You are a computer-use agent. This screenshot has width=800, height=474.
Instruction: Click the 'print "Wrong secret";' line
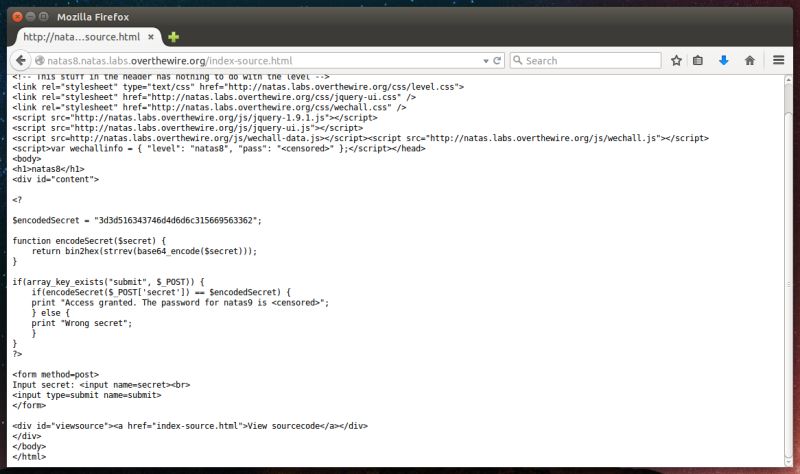point(82,323)
